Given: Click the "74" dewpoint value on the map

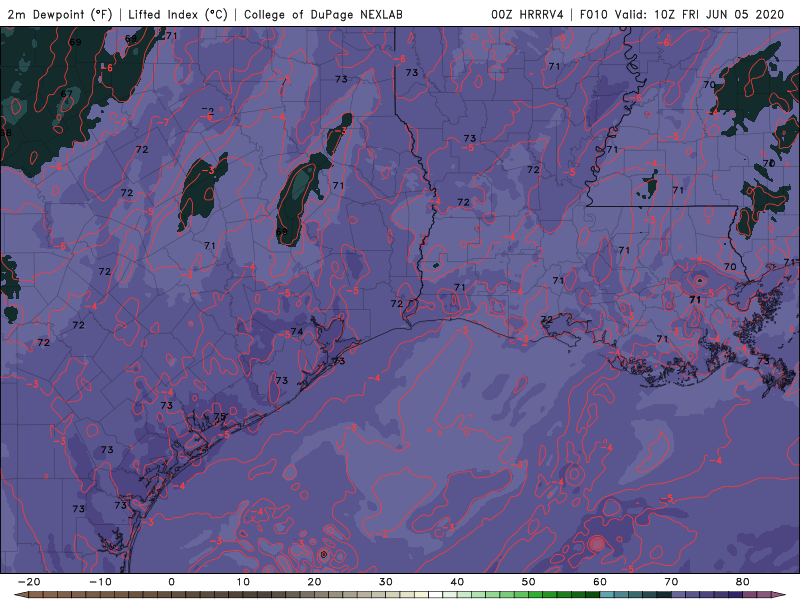Looking at the screenshot, I should 297,332.
